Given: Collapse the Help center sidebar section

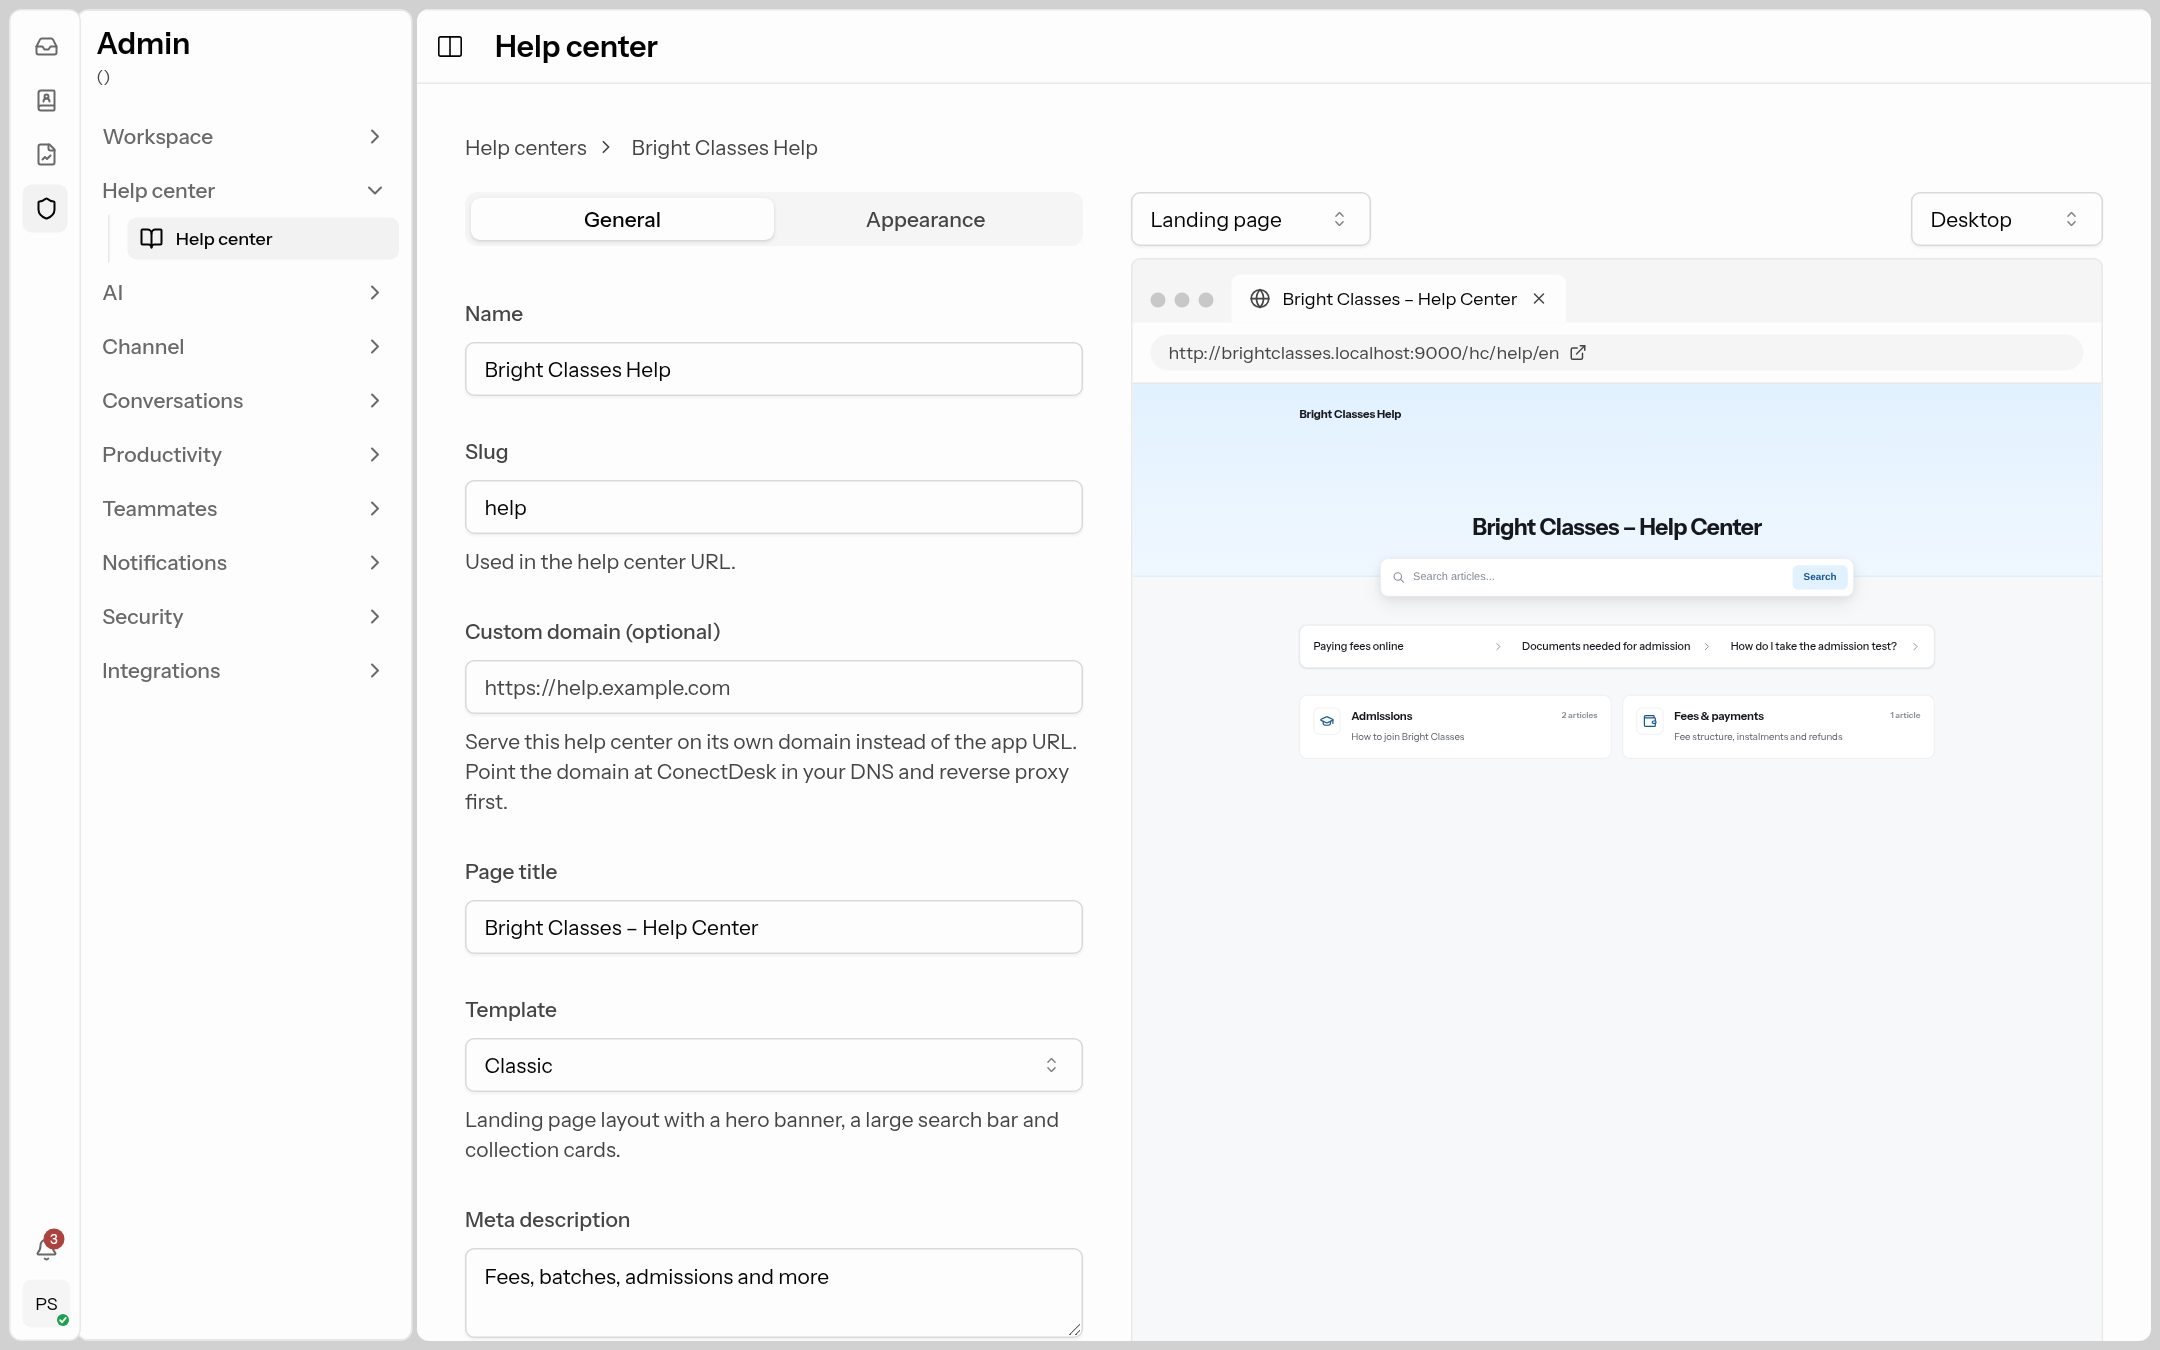Looking at the screenshot, I should tap(243, 191).
